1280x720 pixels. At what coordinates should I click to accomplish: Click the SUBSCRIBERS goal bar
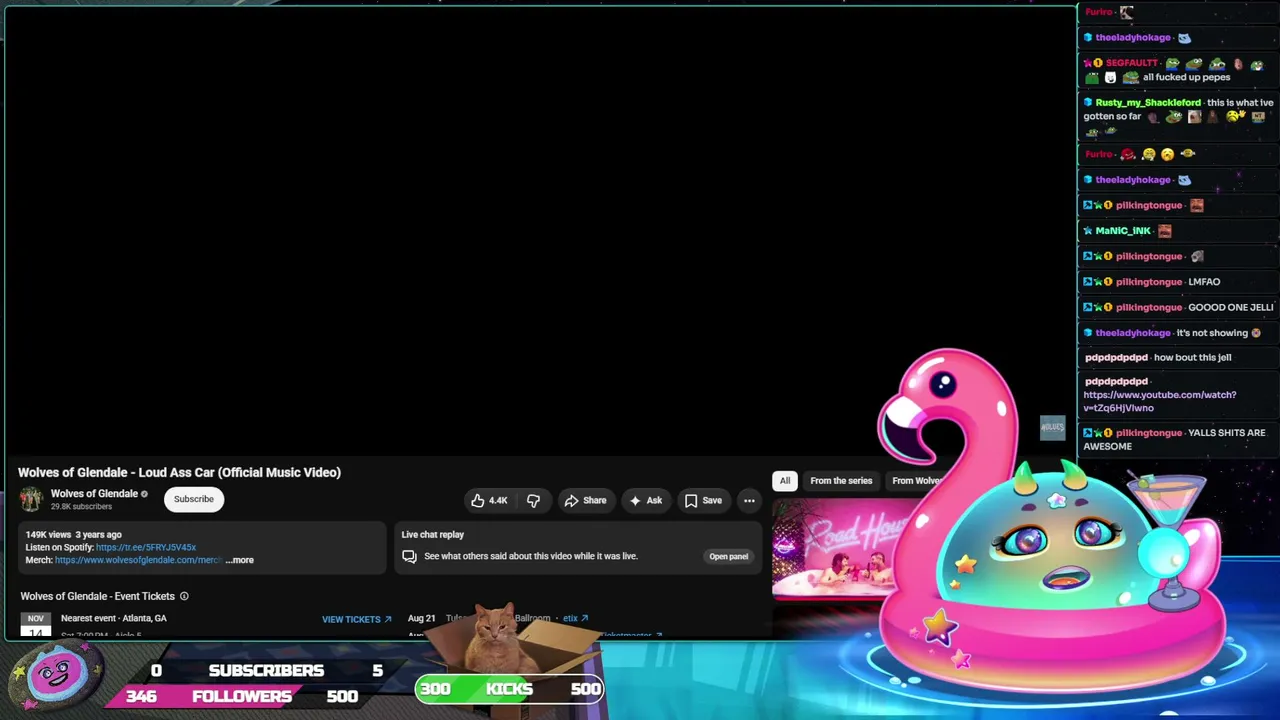(x=266, y=670)
